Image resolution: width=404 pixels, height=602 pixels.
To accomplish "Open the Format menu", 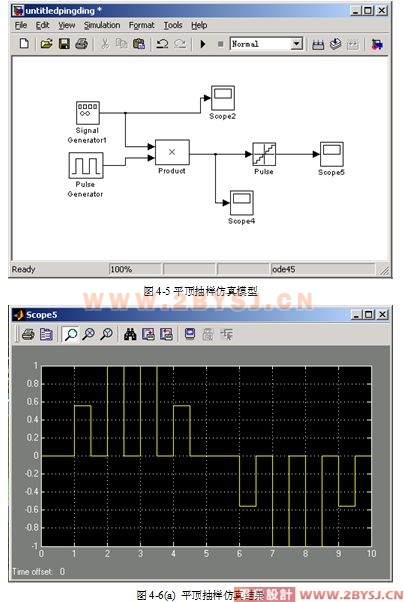I will 141,25.
